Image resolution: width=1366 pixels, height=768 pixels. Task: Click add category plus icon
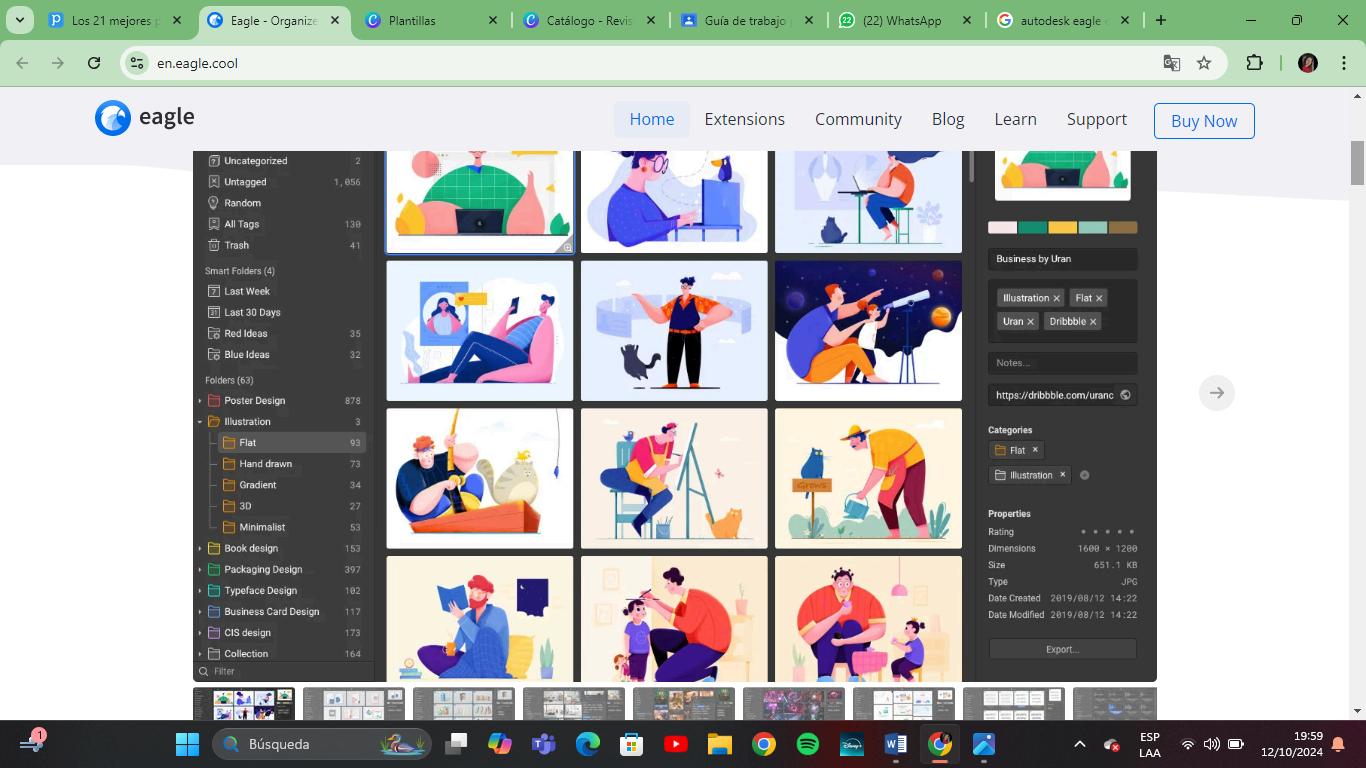point(1085,475)
